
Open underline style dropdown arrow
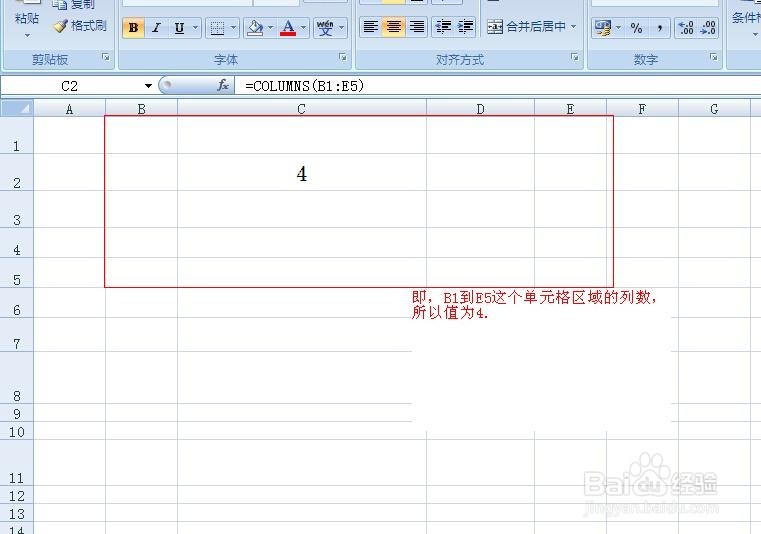click(x=195, y=28)
